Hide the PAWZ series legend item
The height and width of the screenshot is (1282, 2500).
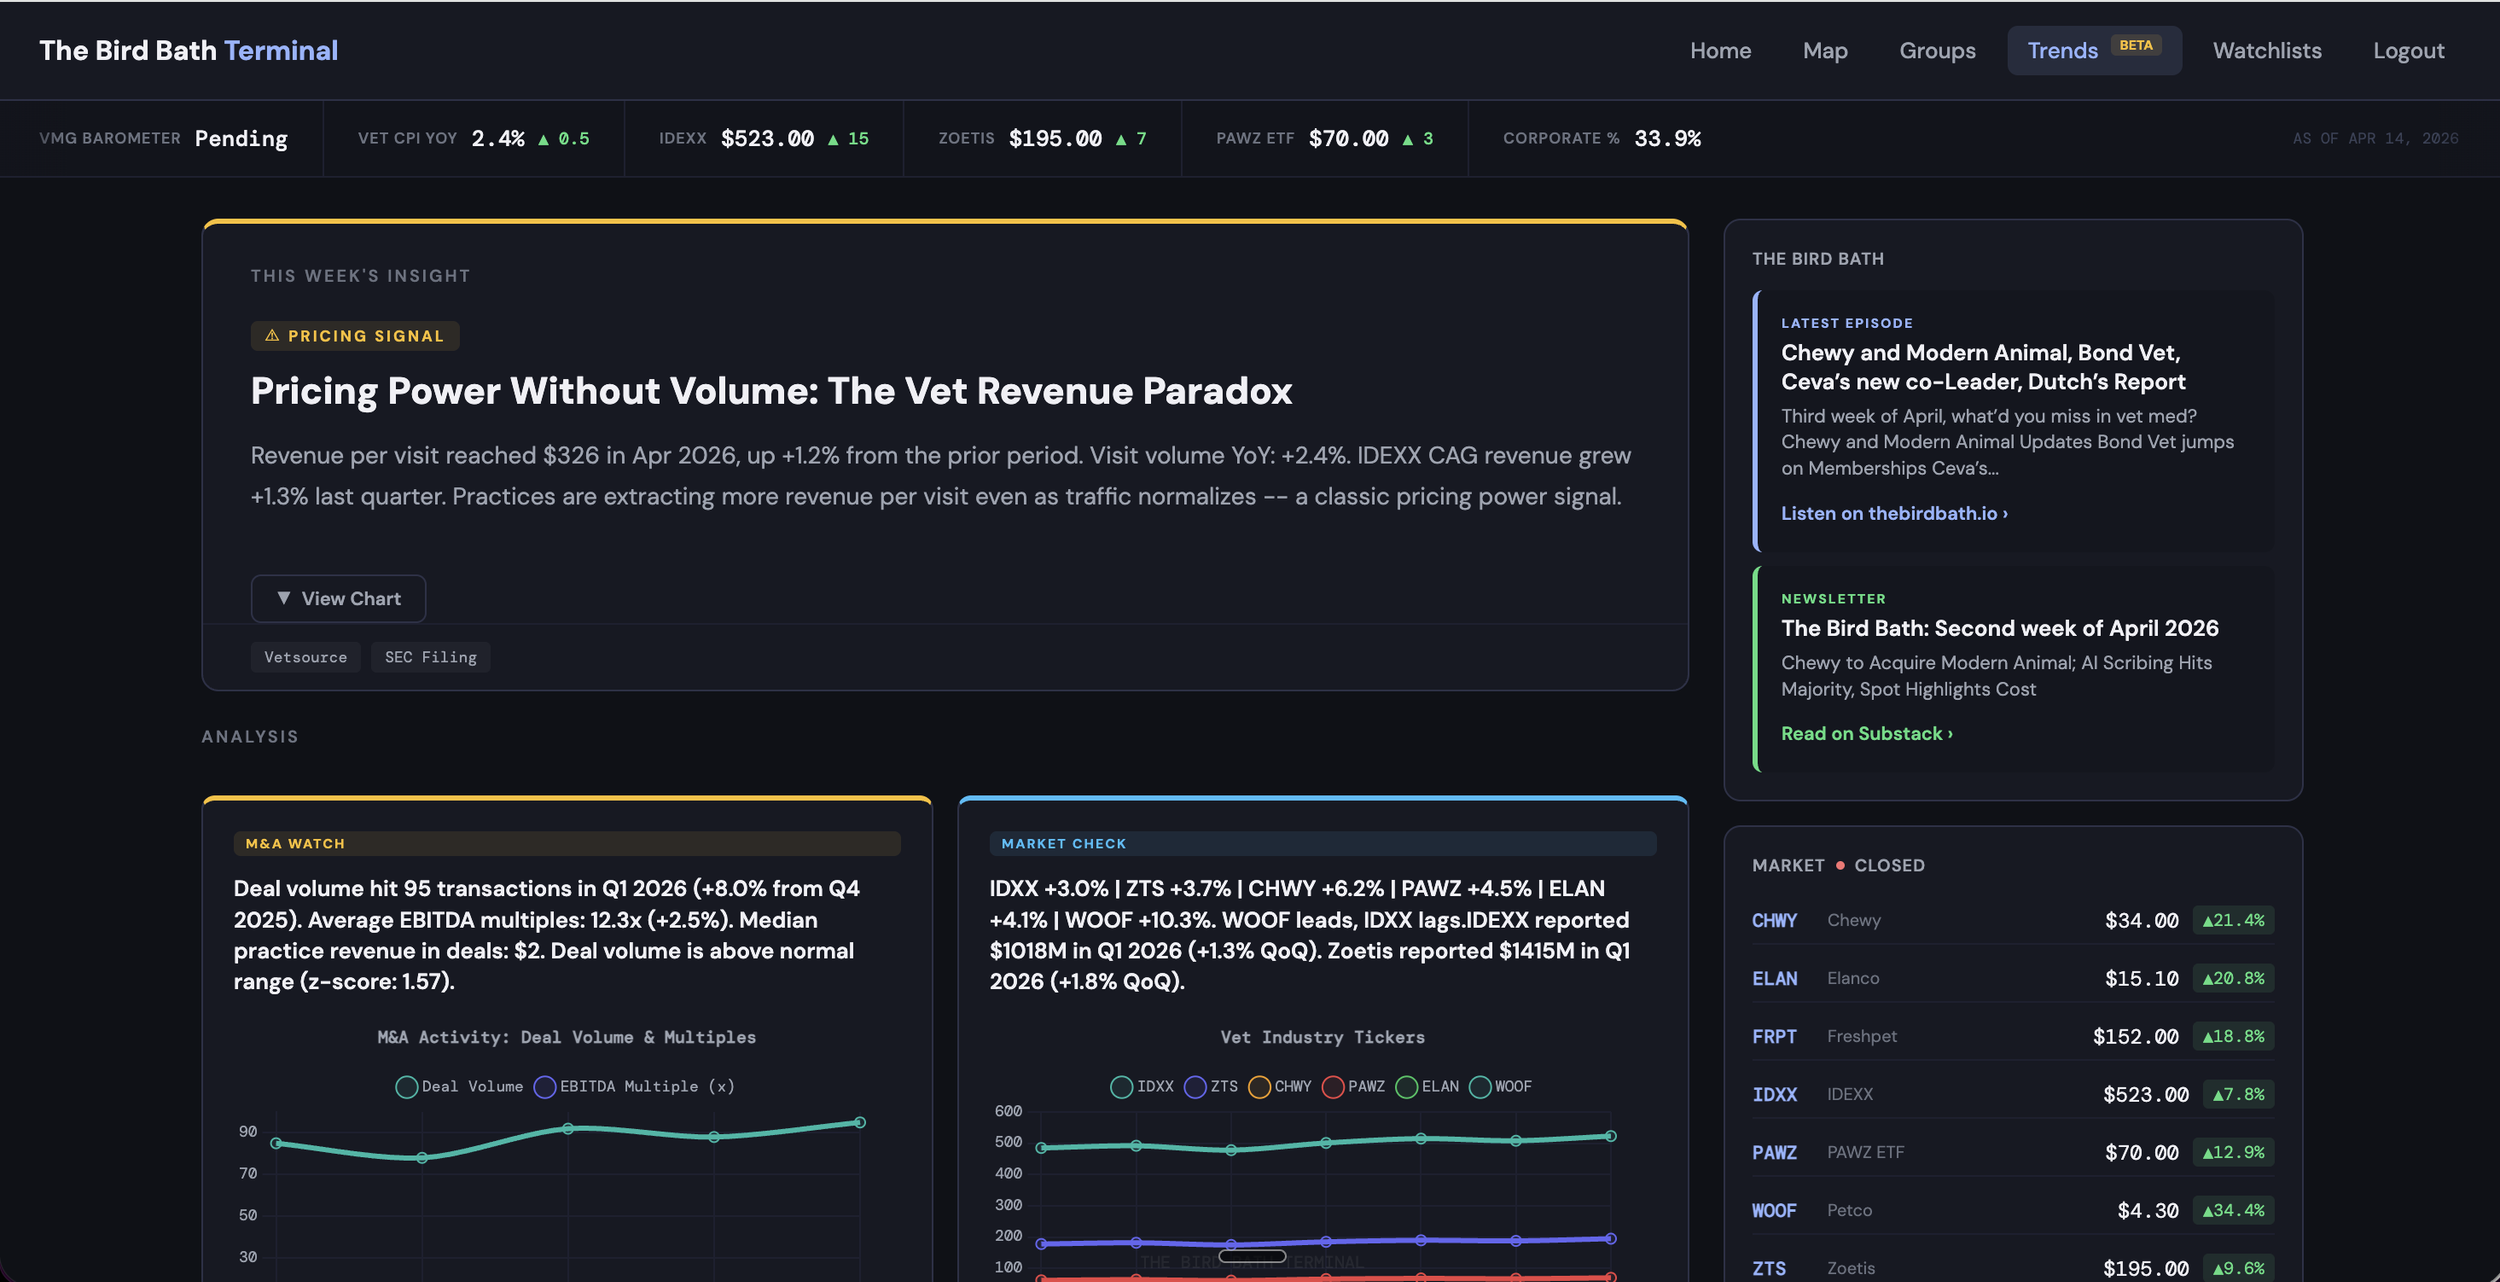tap(1333, 1087)
